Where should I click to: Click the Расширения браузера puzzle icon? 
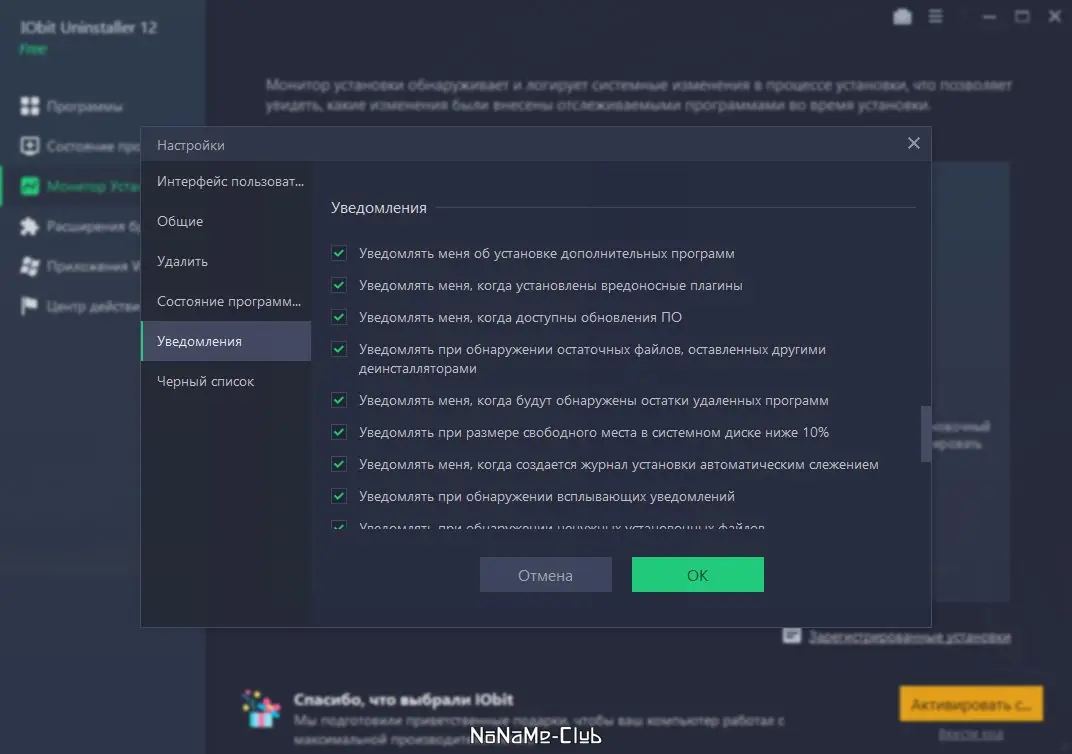point(29,226)
